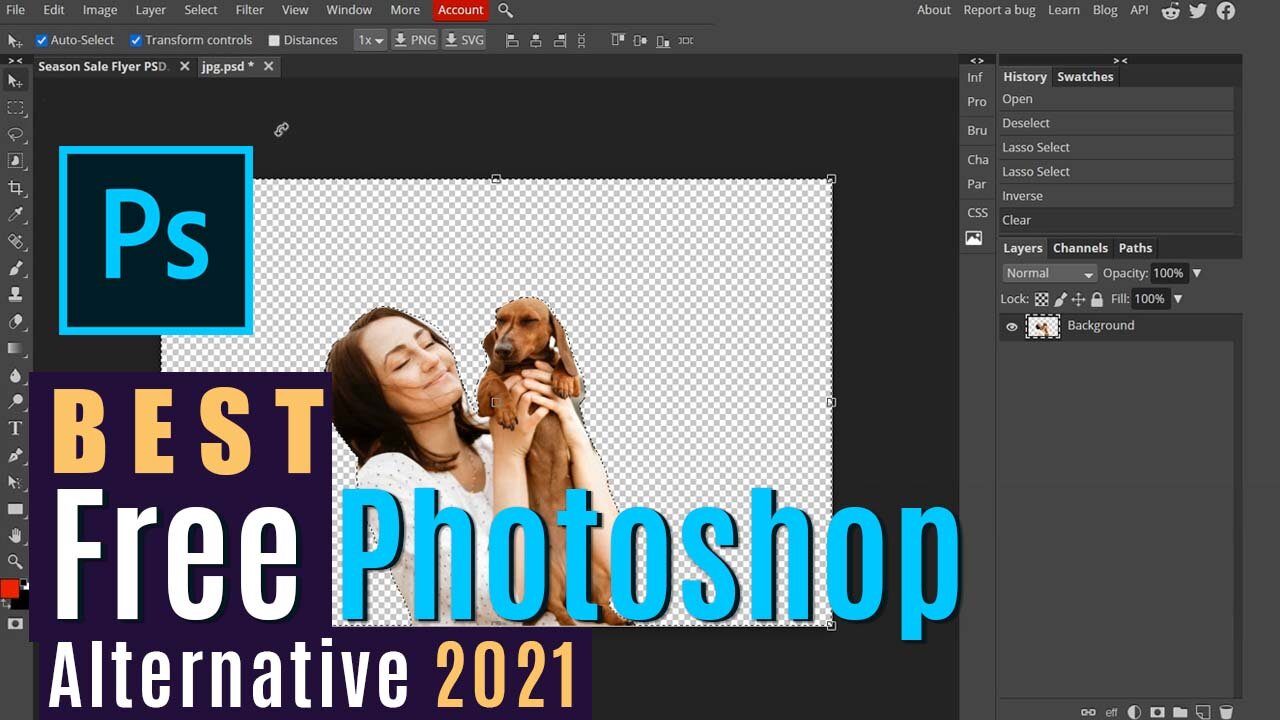Select the Path Select tool
Screen dimensions: 1280x720
15,482
